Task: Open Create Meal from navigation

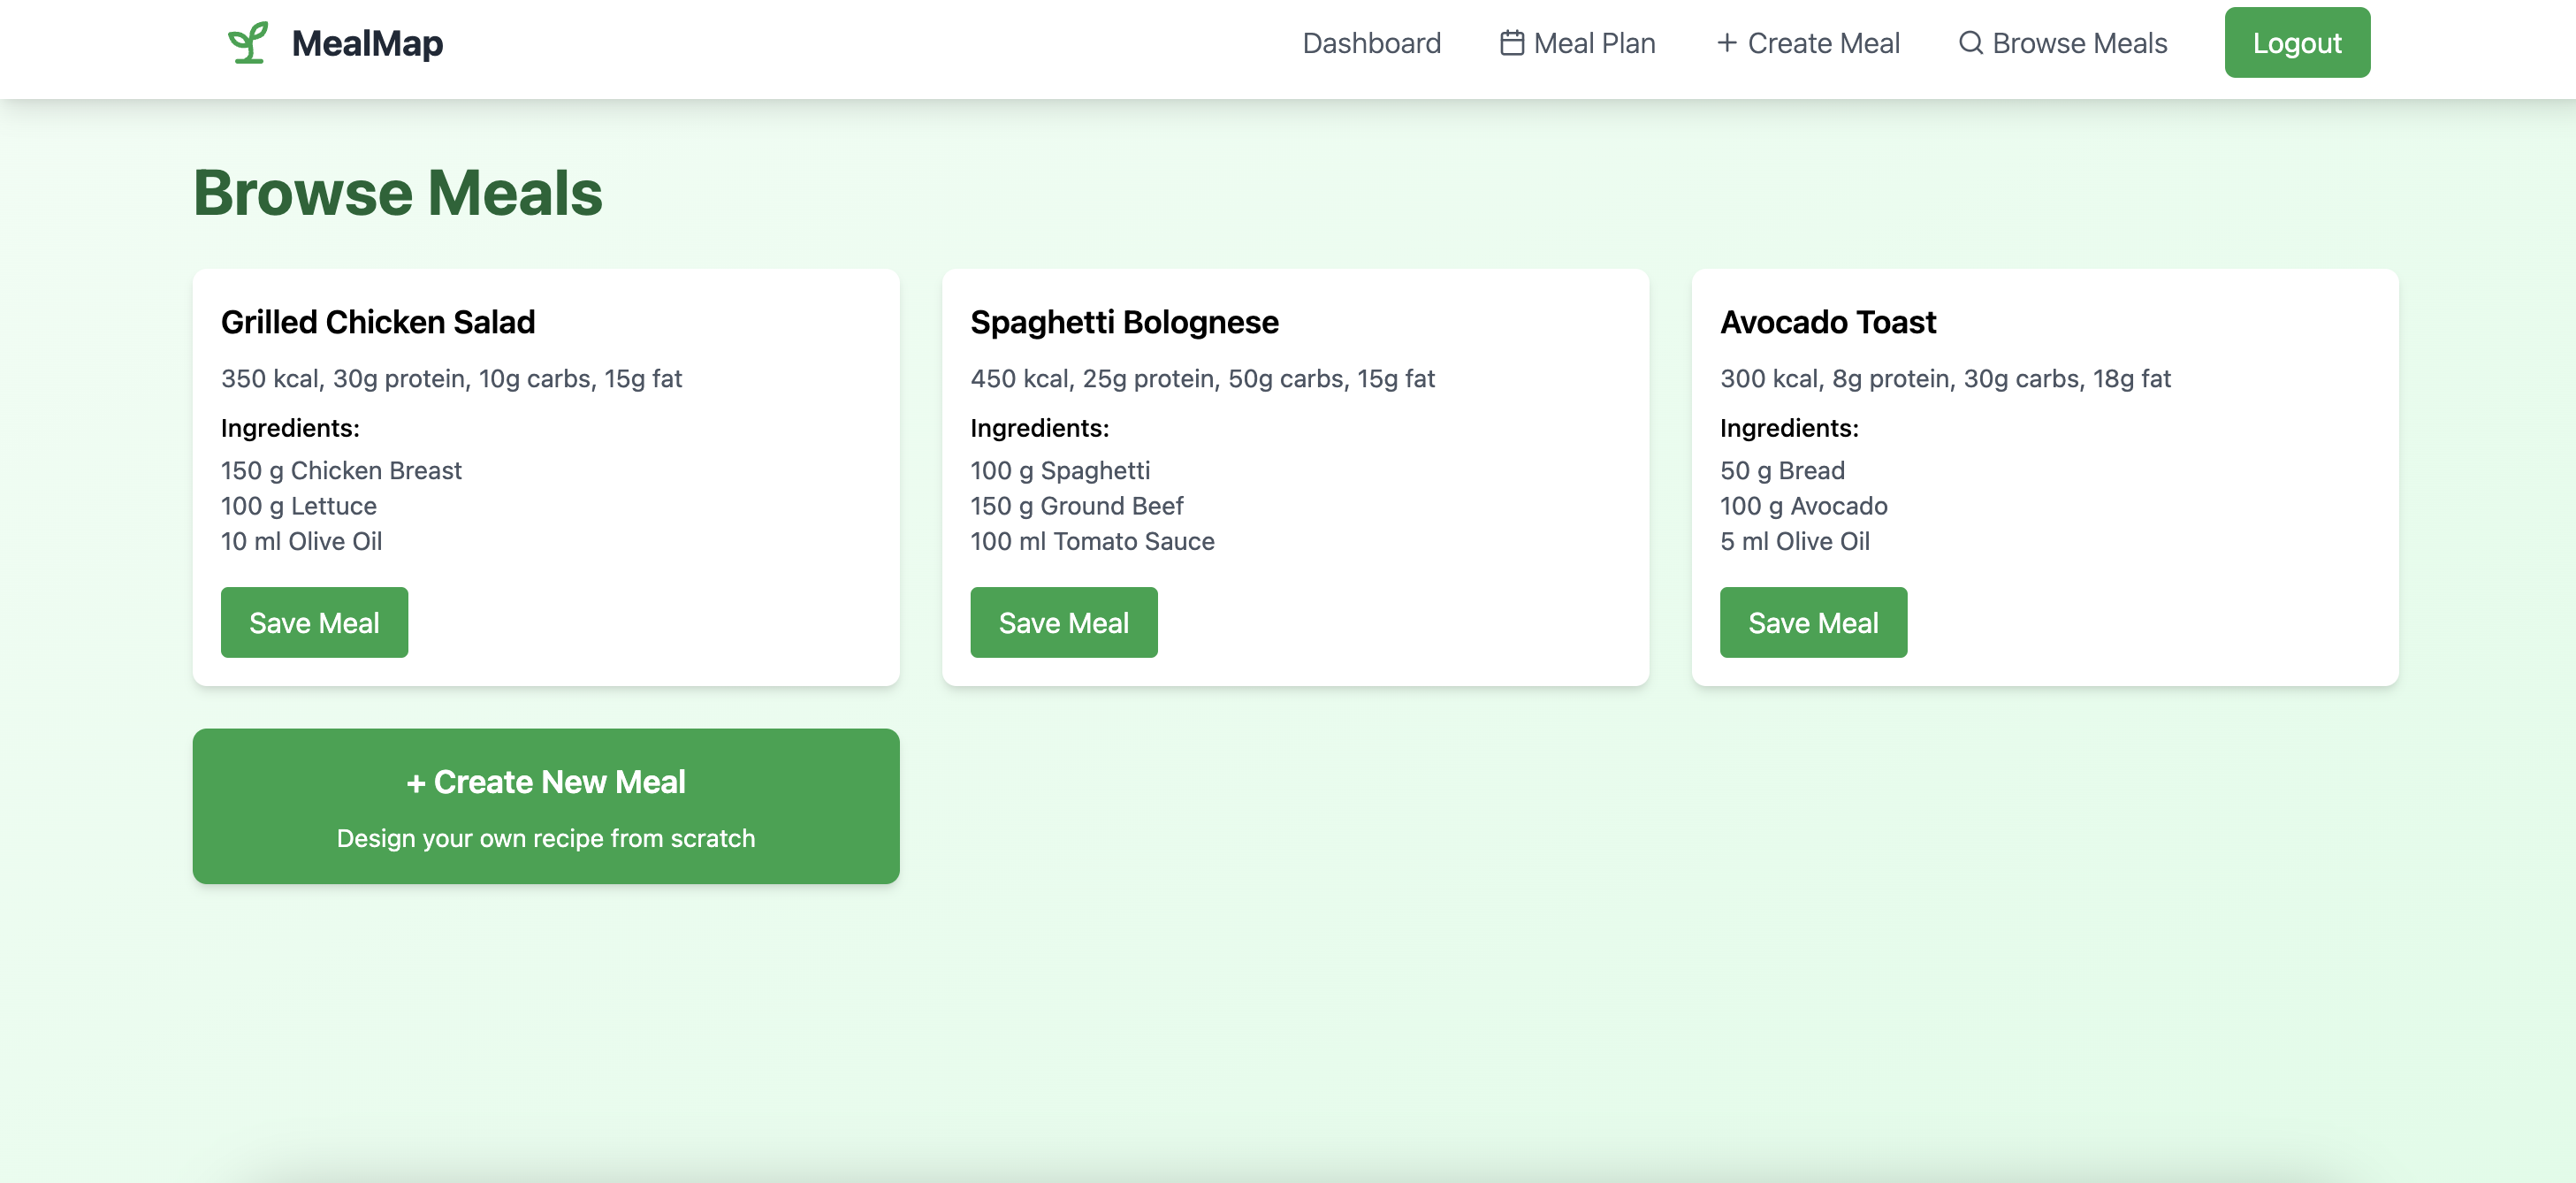Action: coord(1823,43)
